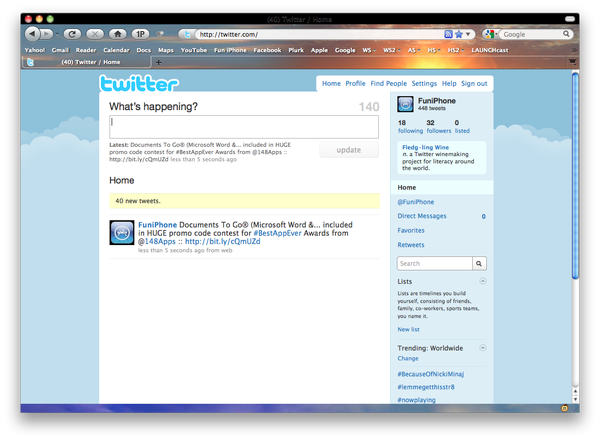The height and width of the screenshot is (441, 600).
Task: Open Help in the top nav
Action: 449,83
